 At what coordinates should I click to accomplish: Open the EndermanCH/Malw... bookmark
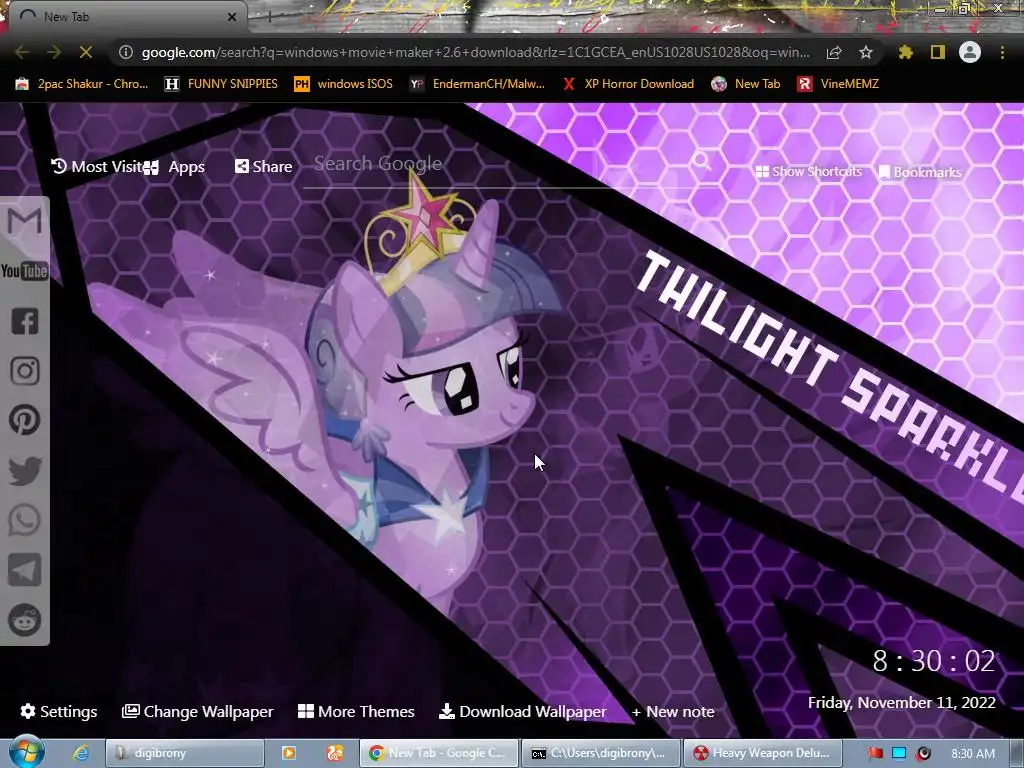(477, 84)
